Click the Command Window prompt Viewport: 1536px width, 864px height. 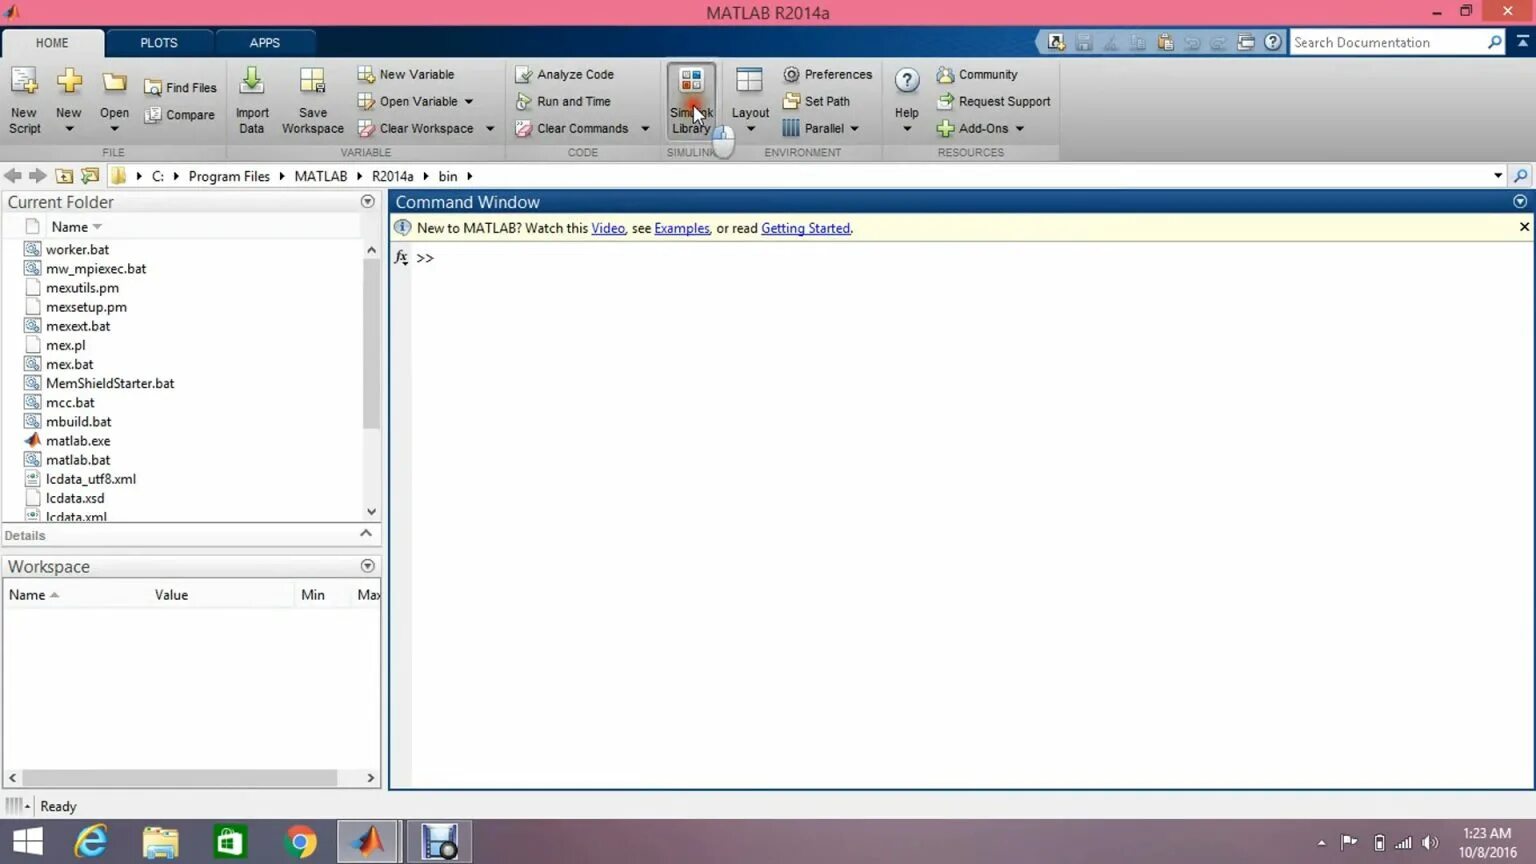point(425,258)
